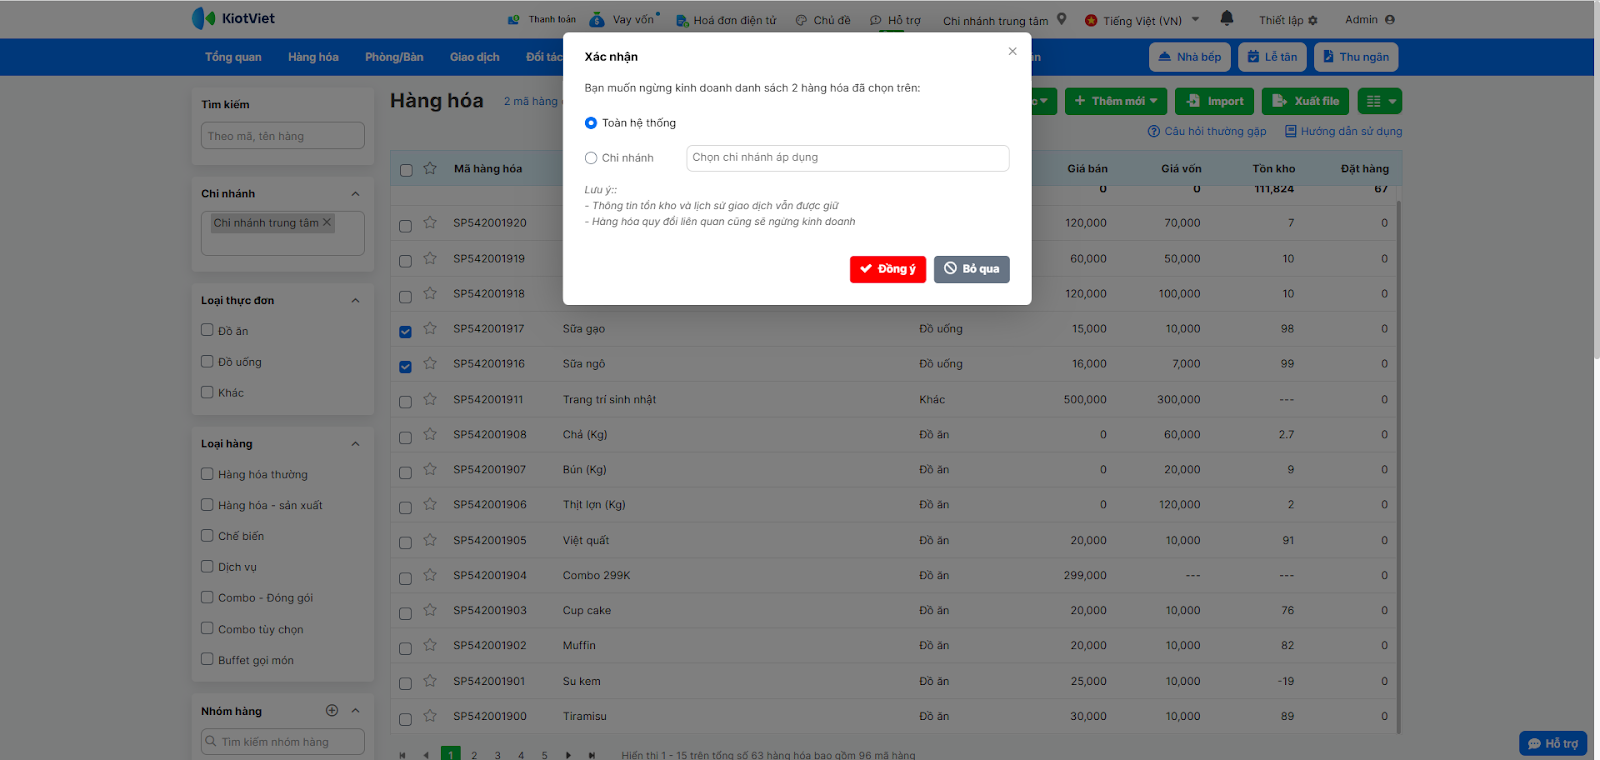1600x760 pixels.
Task: Open the Nhà bếp screen
Action: [x=1190, y=57]
